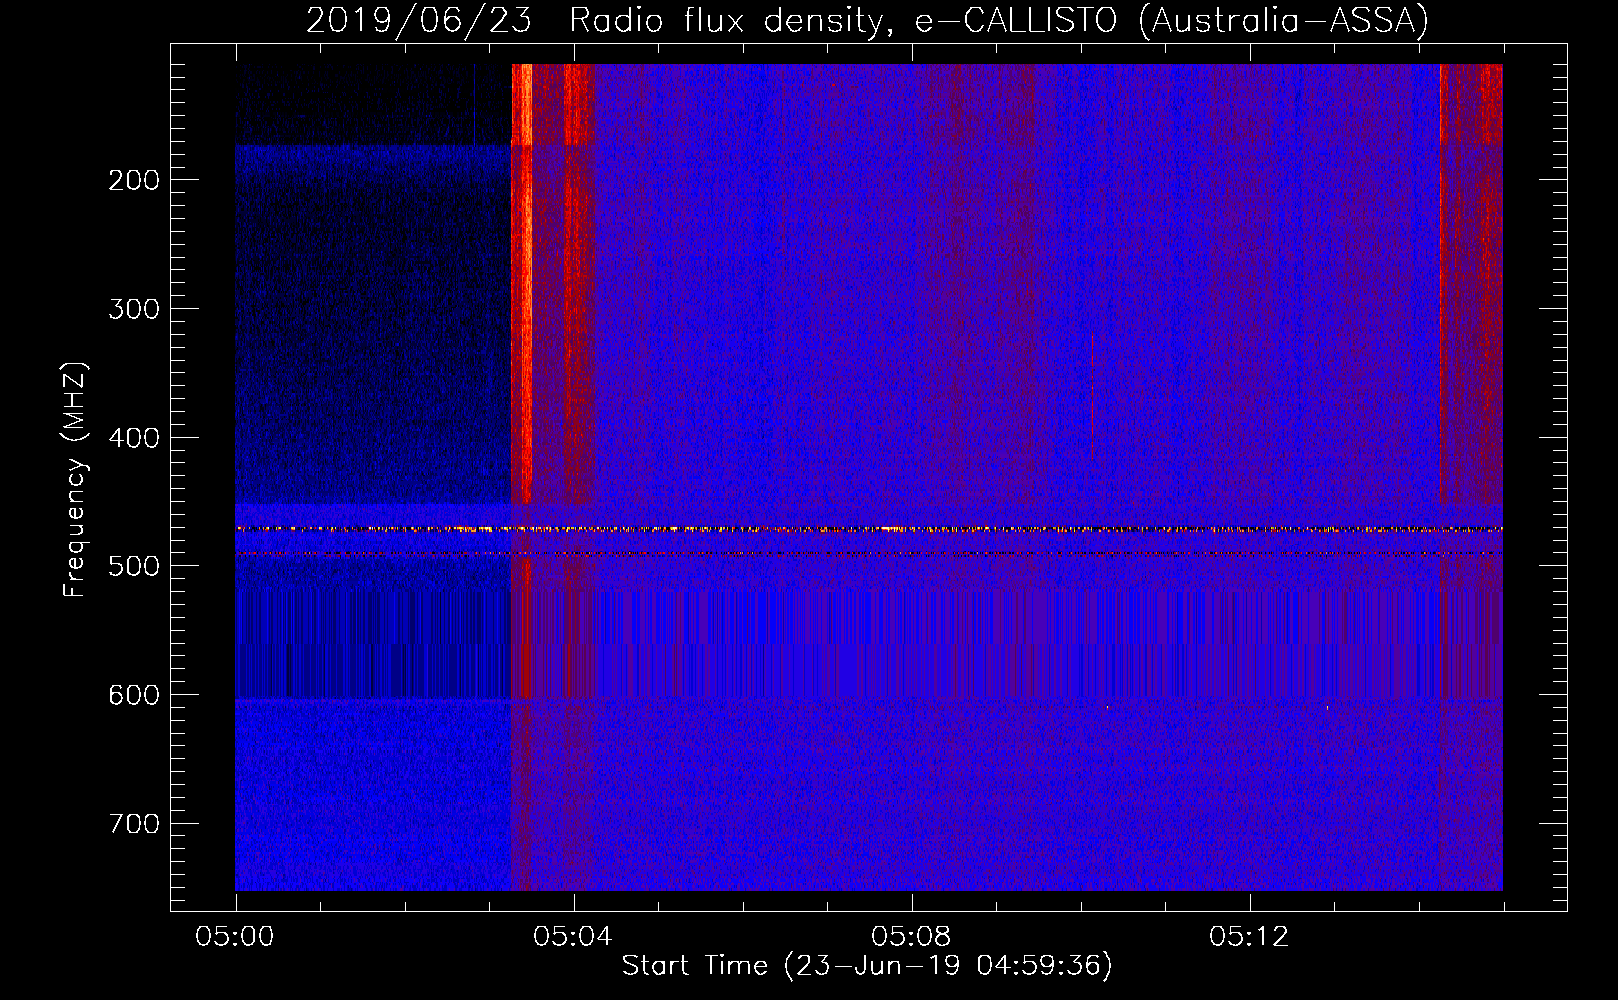Click the 500 frequency tick label
The image size is (1618, 1000).
coord(134,566)
